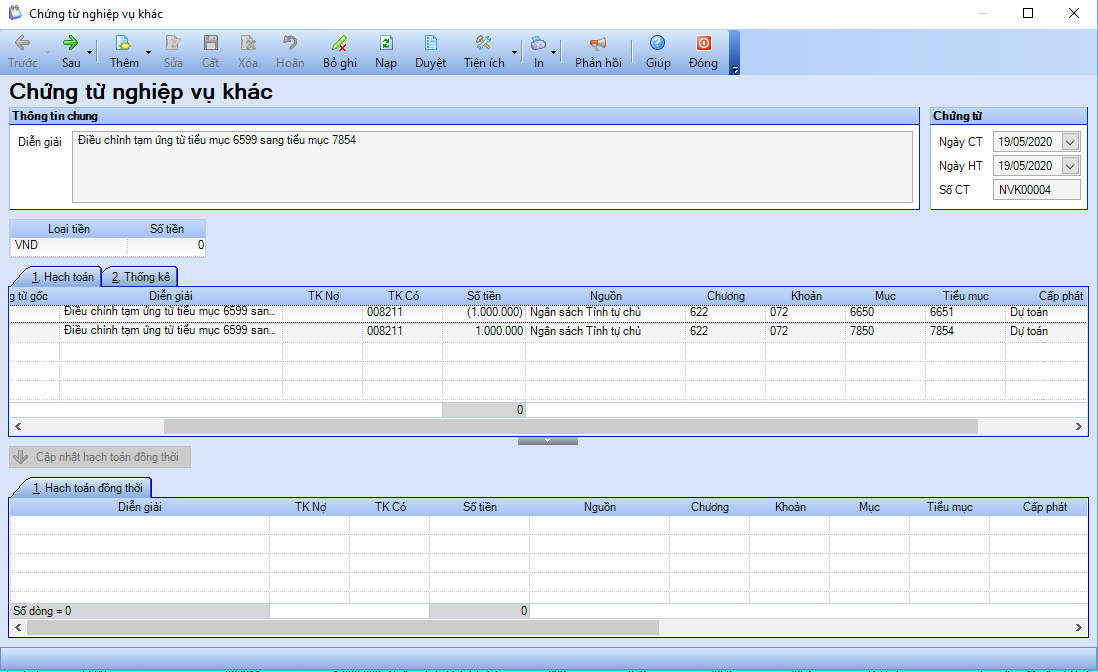Viewport: 1098px width, 672px height.
Task: Click the right arrow of upper grid scrollbar
Action: [x=1080, y=426]
